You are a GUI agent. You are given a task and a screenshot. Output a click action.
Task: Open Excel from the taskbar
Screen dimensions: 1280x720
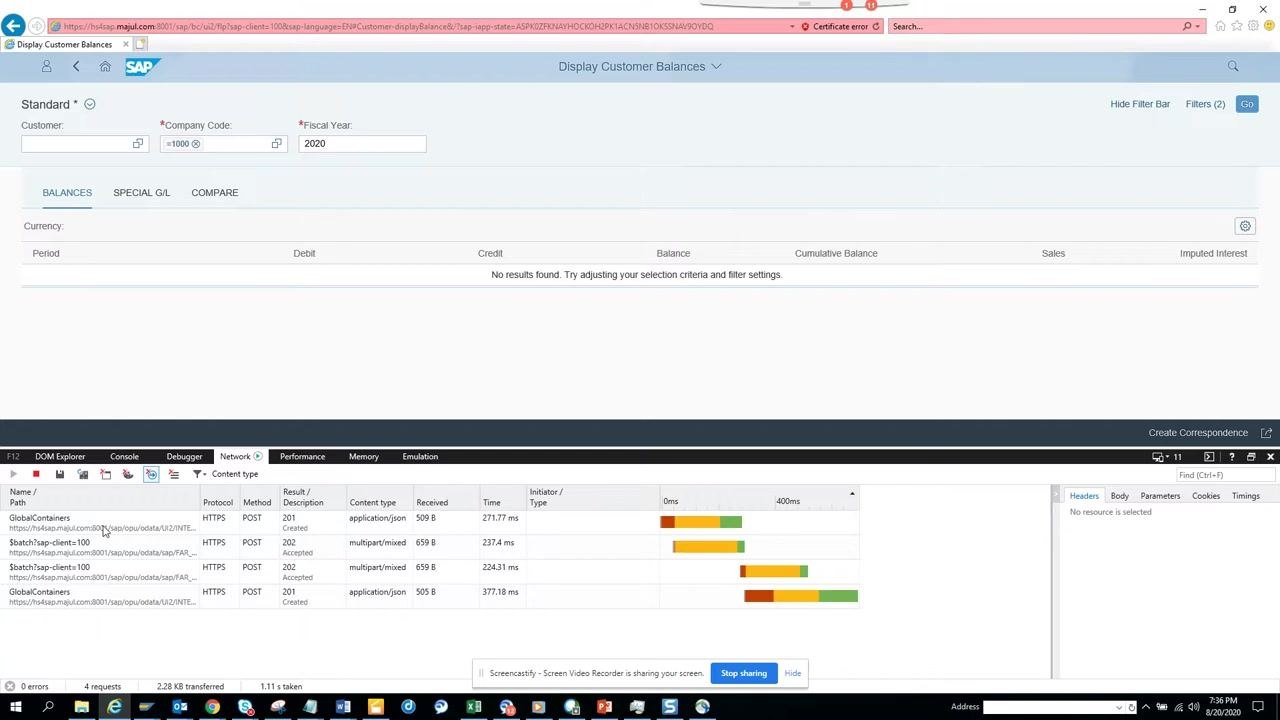[x=474, y=707]
